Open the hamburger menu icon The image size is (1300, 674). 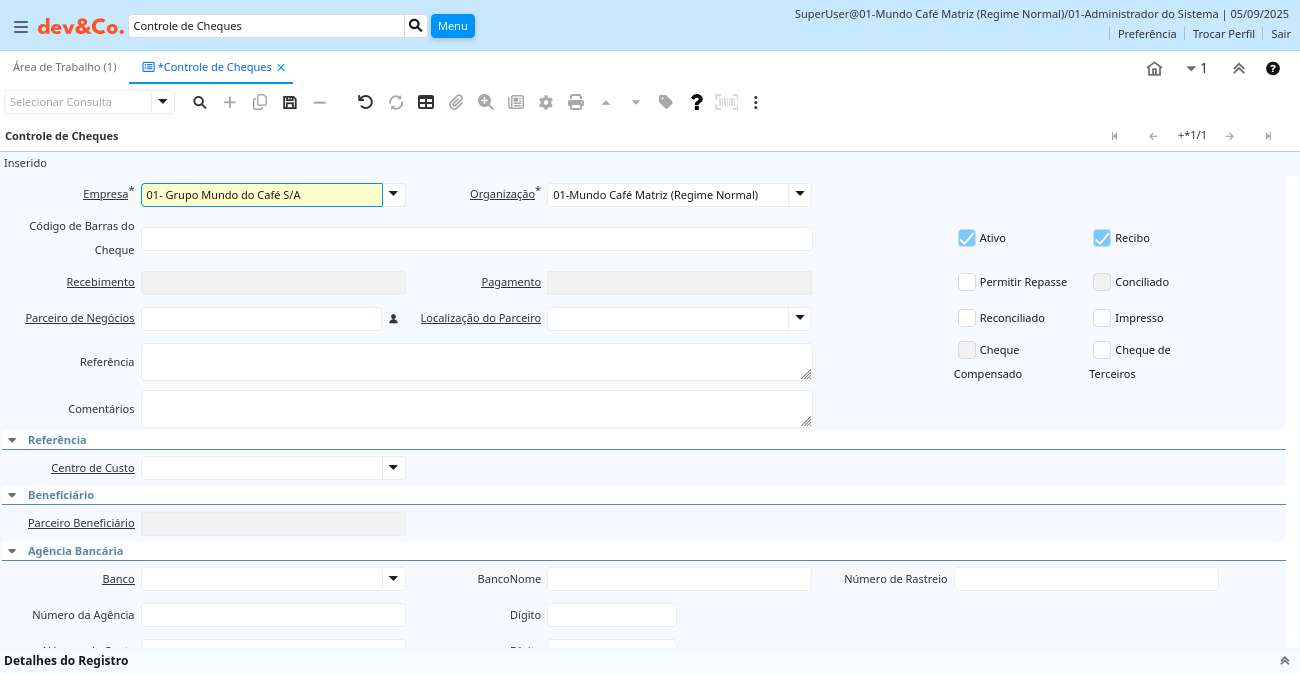[x=20, y=27]
